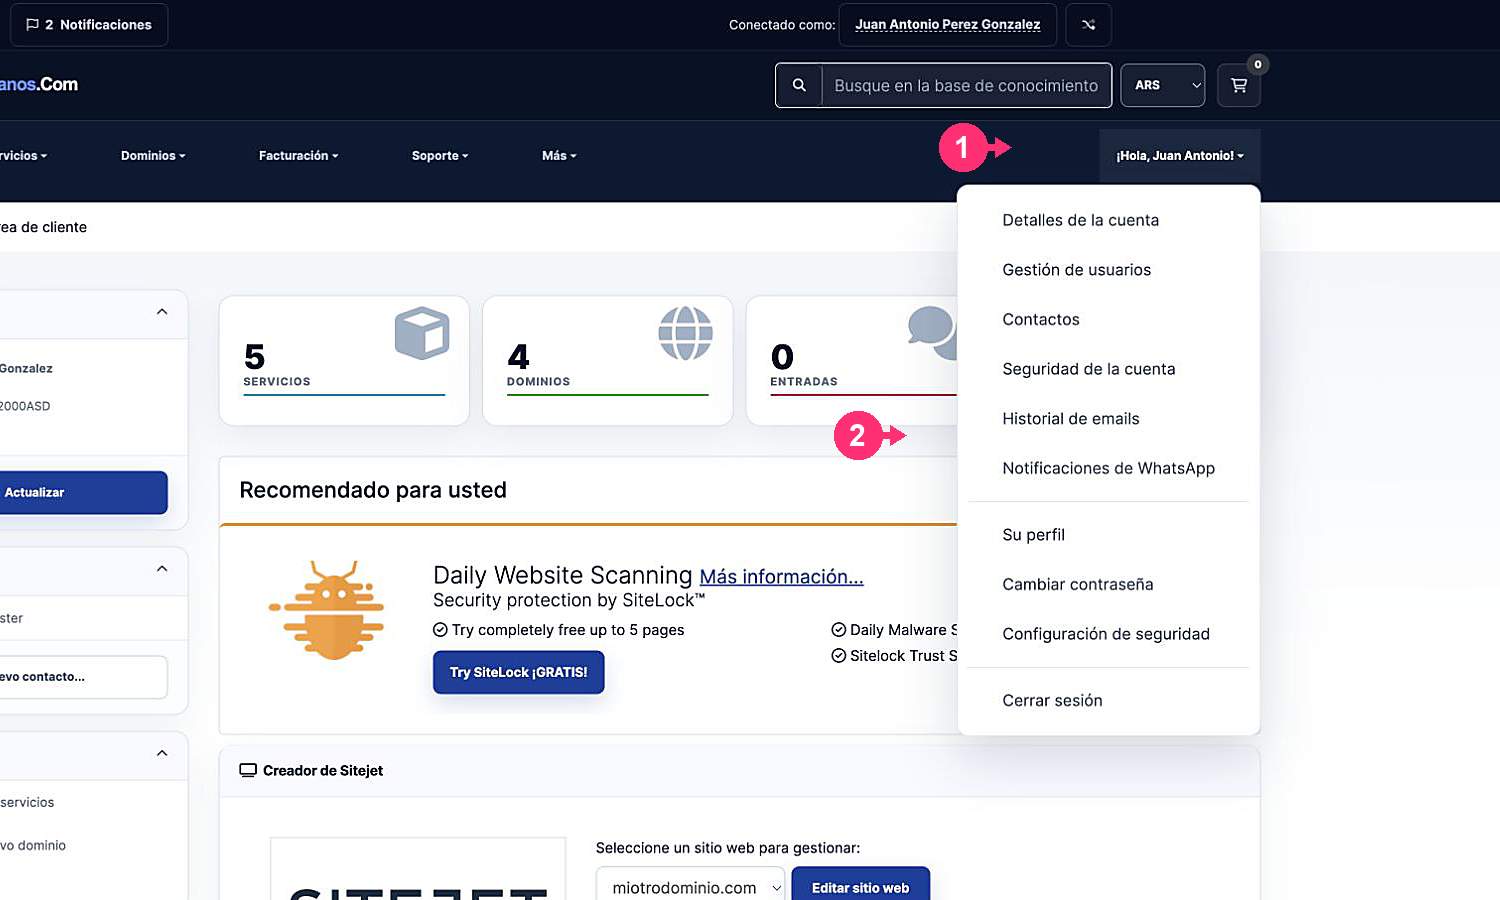Collapse the shortcuts sidebar panel chevron
Screen dimensions: 1500x900
162,753
